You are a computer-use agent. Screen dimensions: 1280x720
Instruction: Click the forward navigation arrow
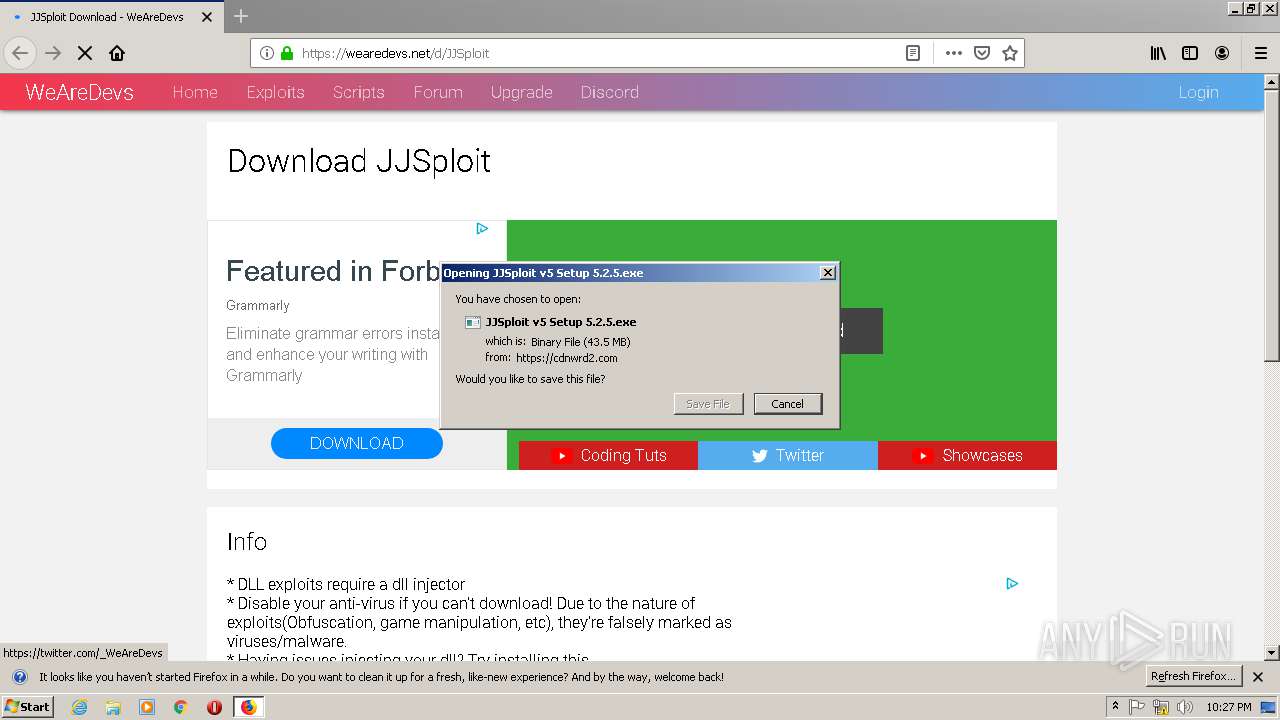click(x=53, y=53)
